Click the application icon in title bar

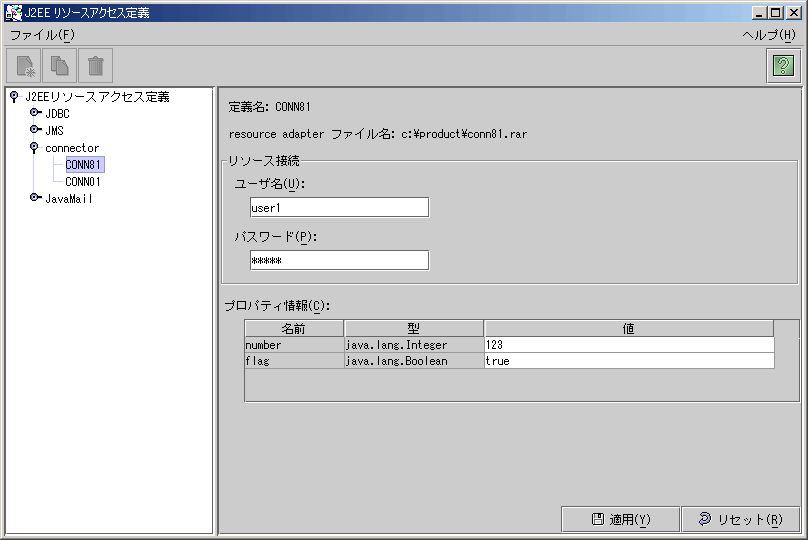[x=14, y=13]
